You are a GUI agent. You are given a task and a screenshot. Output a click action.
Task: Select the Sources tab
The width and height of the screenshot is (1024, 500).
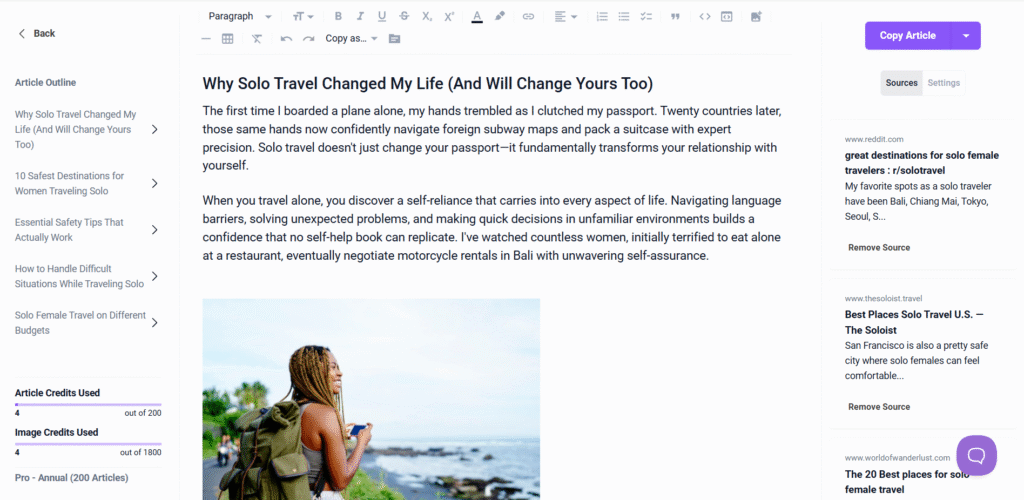click(901, 83)
